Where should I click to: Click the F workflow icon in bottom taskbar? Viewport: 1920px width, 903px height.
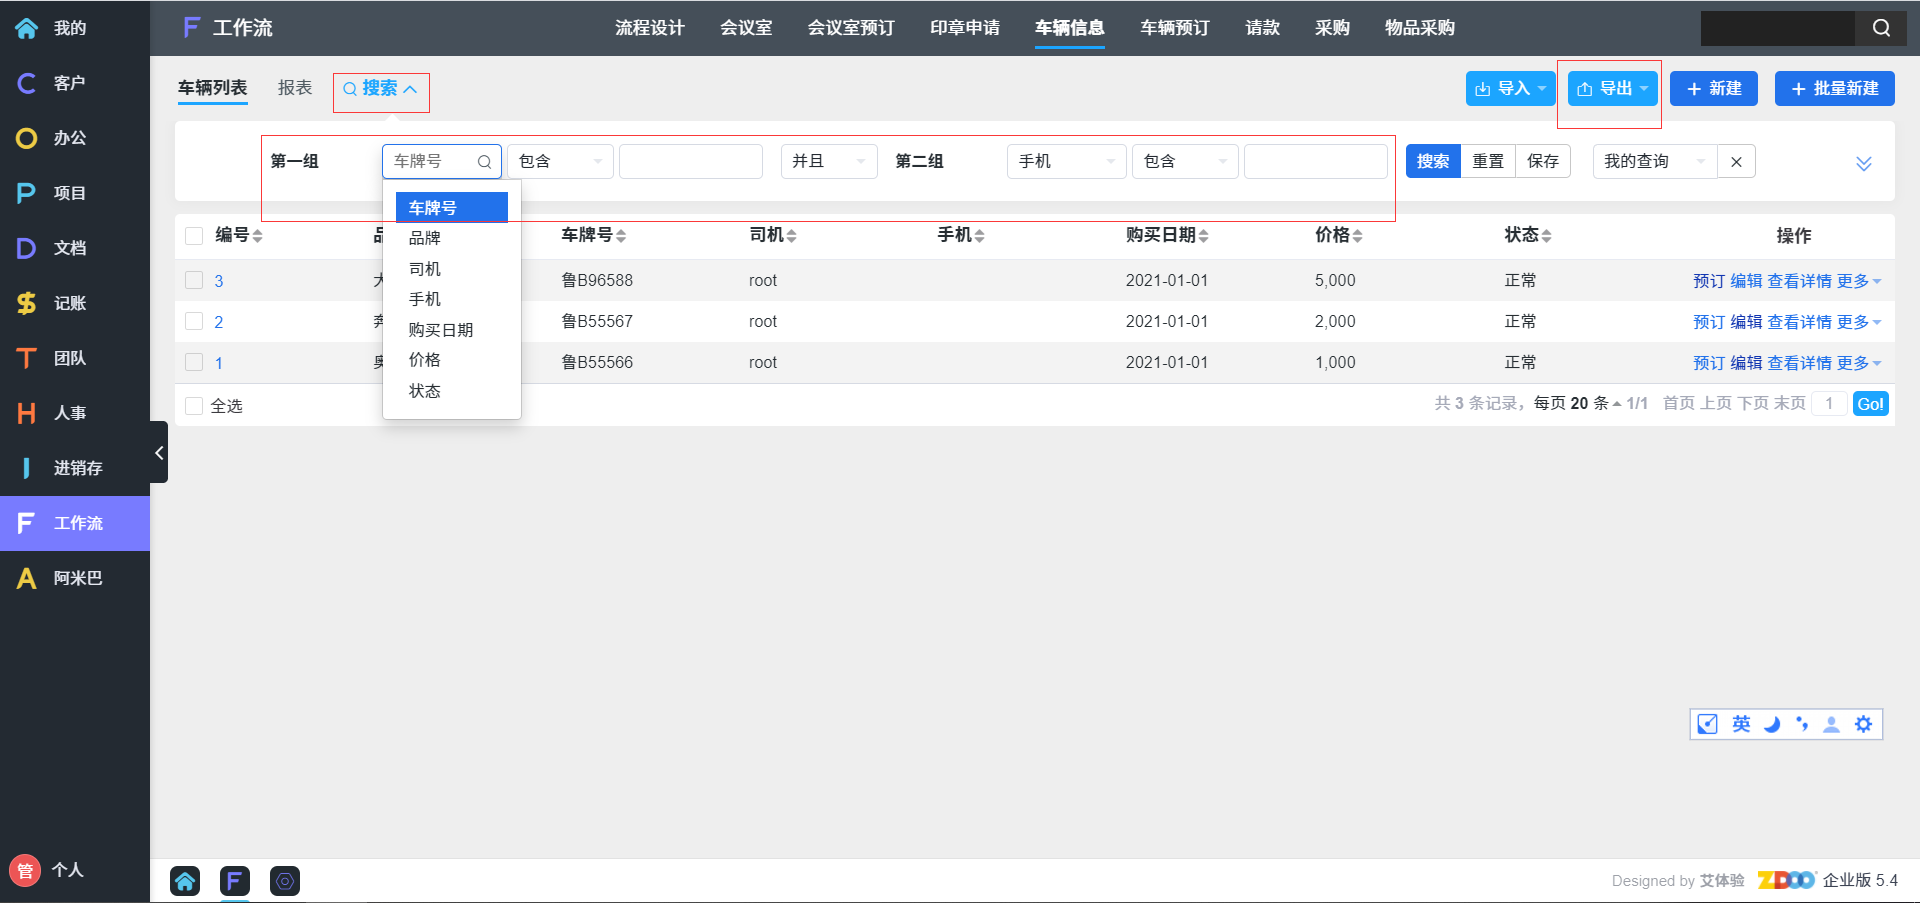click(x=234, y=881)
